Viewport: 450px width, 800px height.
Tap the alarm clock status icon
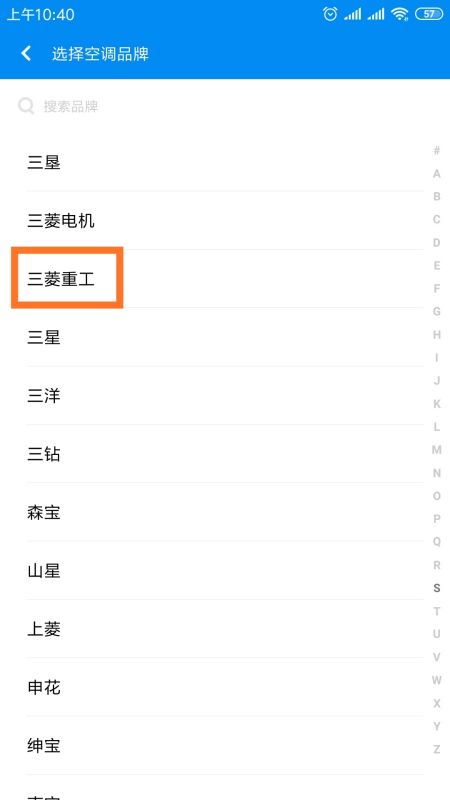330,14
